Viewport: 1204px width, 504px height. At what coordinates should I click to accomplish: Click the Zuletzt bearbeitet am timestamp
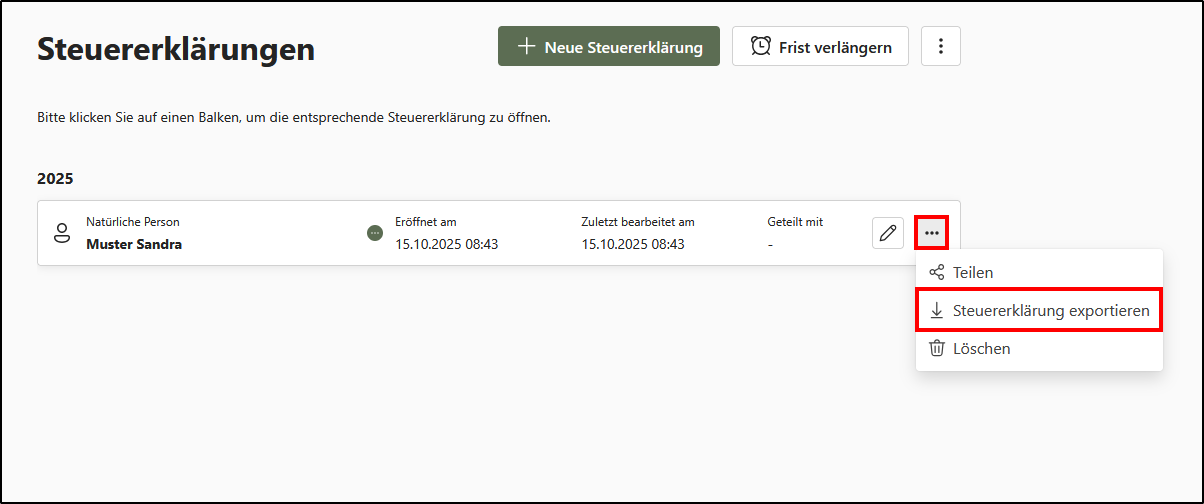coord(632,244)
